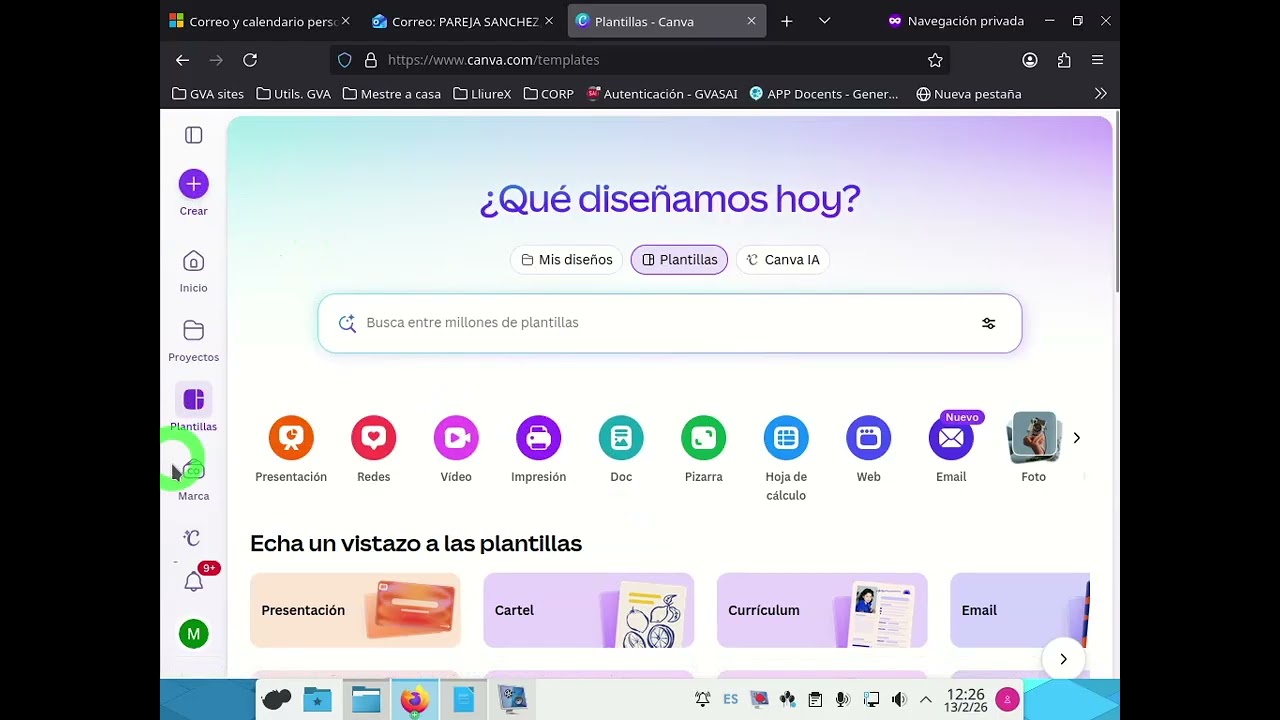Open Utils. GVA bookmark folder
This screenshot has height=720, width=1280.
pyautogui.click(x=294, y=94)
